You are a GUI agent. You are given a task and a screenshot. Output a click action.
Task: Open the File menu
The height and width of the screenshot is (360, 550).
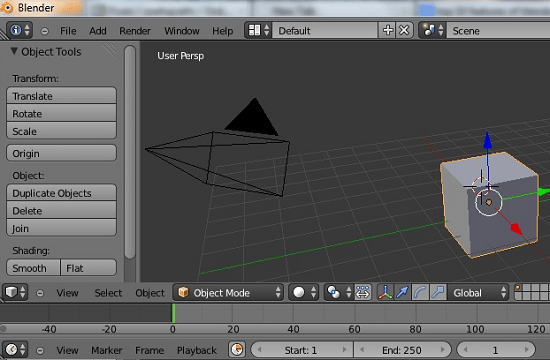pos(68,31)
